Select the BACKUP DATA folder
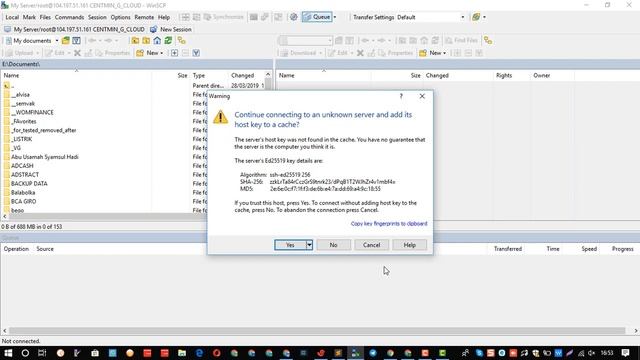 pos(29,184)
